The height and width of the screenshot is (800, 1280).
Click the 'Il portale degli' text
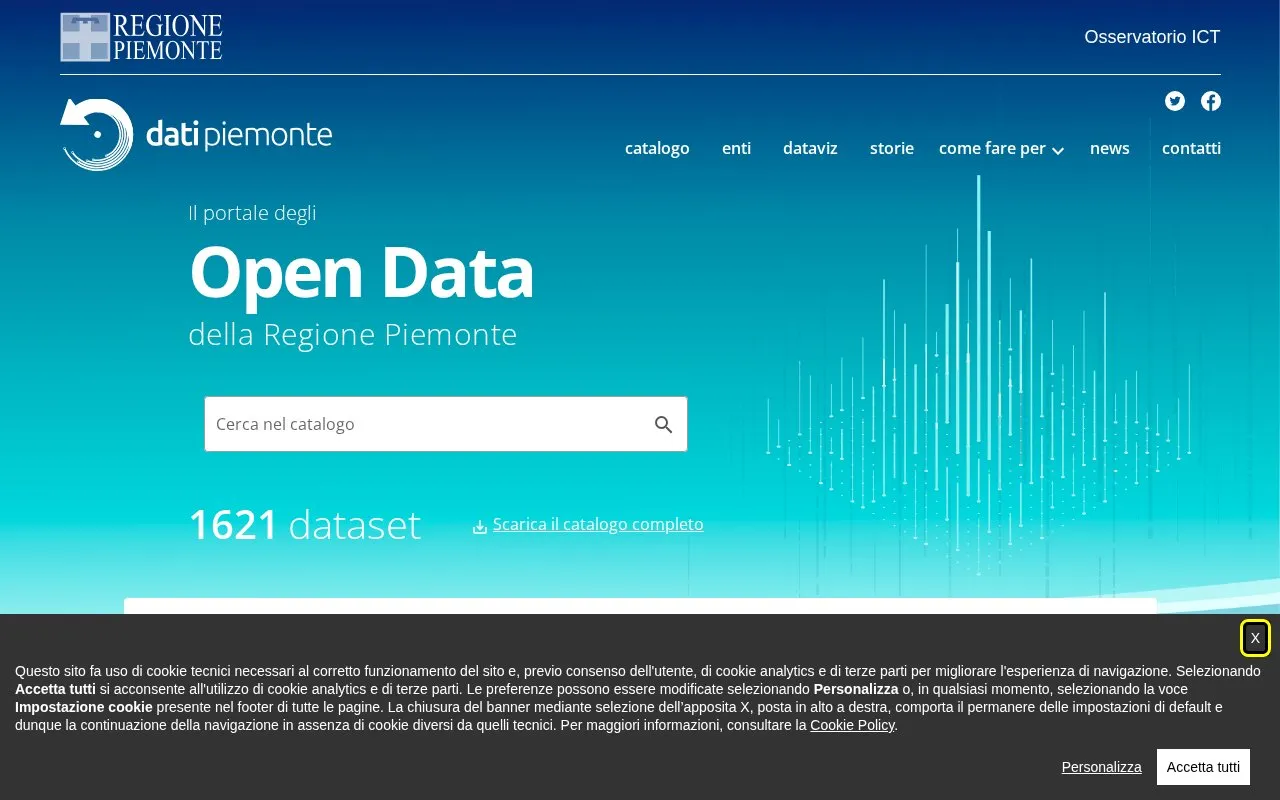point(252,213)
